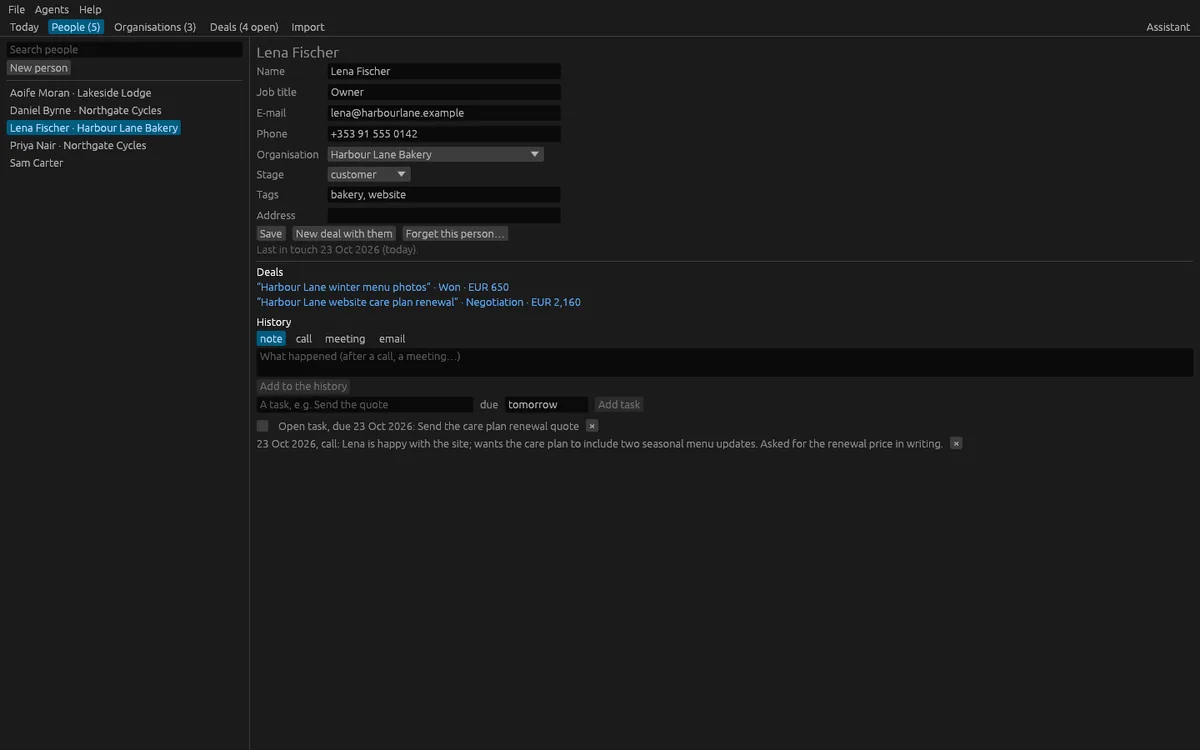Select the note history type

coord(271,339)
